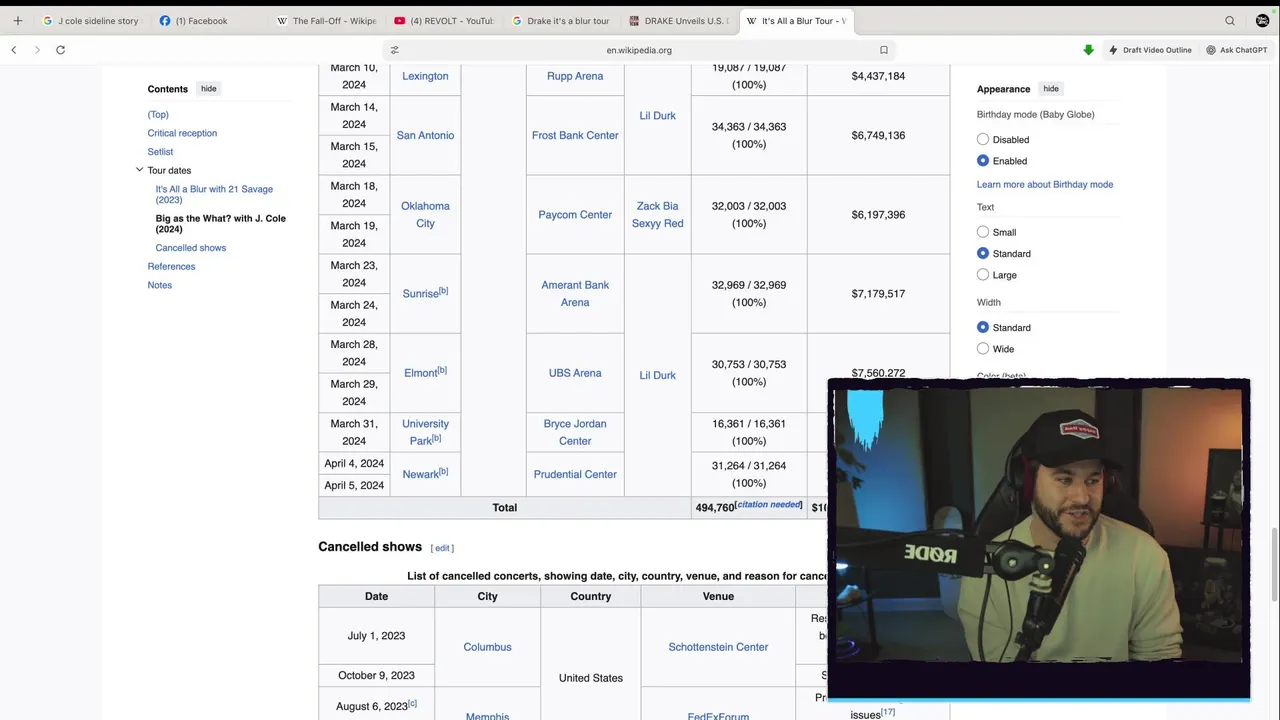Open the Oklahoma City link
This screenshot has width=1280, height=720.
point(425,215)
